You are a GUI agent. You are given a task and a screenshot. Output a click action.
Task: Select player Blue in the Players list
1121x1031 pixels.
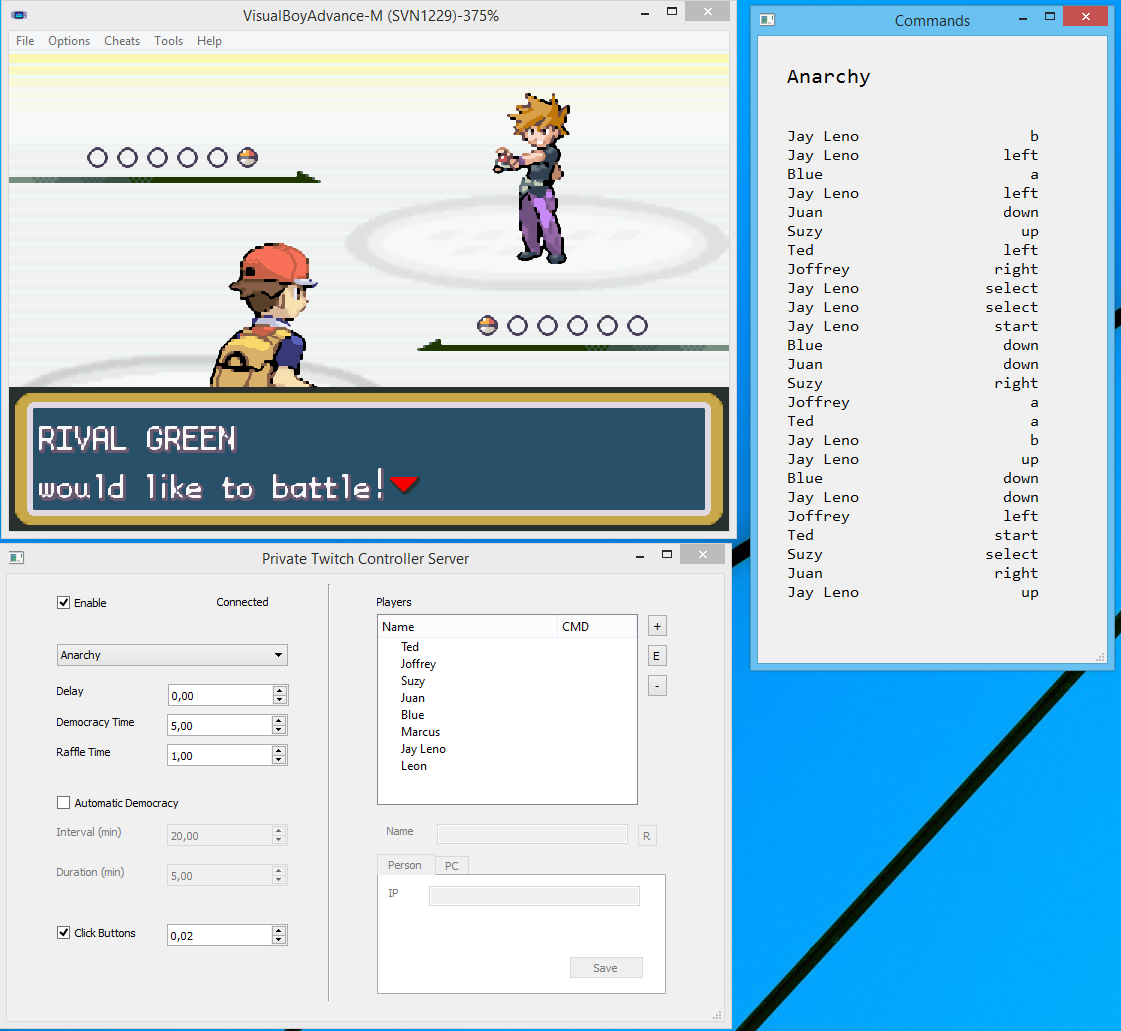[x=413, y=715]
